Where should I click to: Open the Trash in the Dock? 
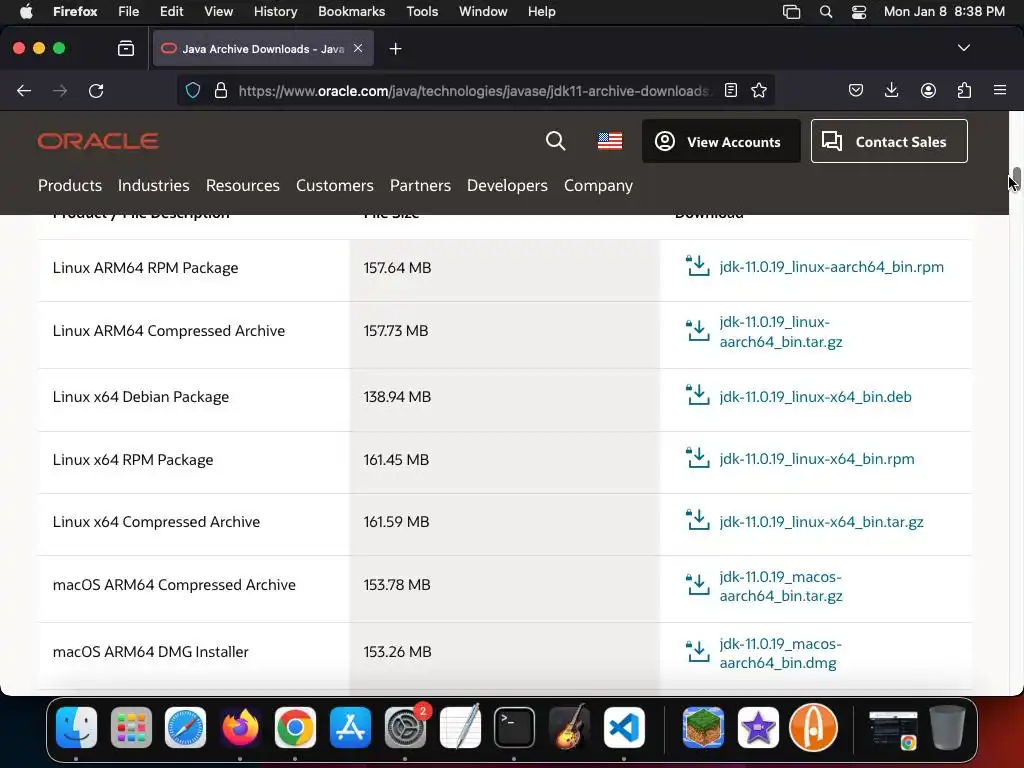click(x=948, y=727)
